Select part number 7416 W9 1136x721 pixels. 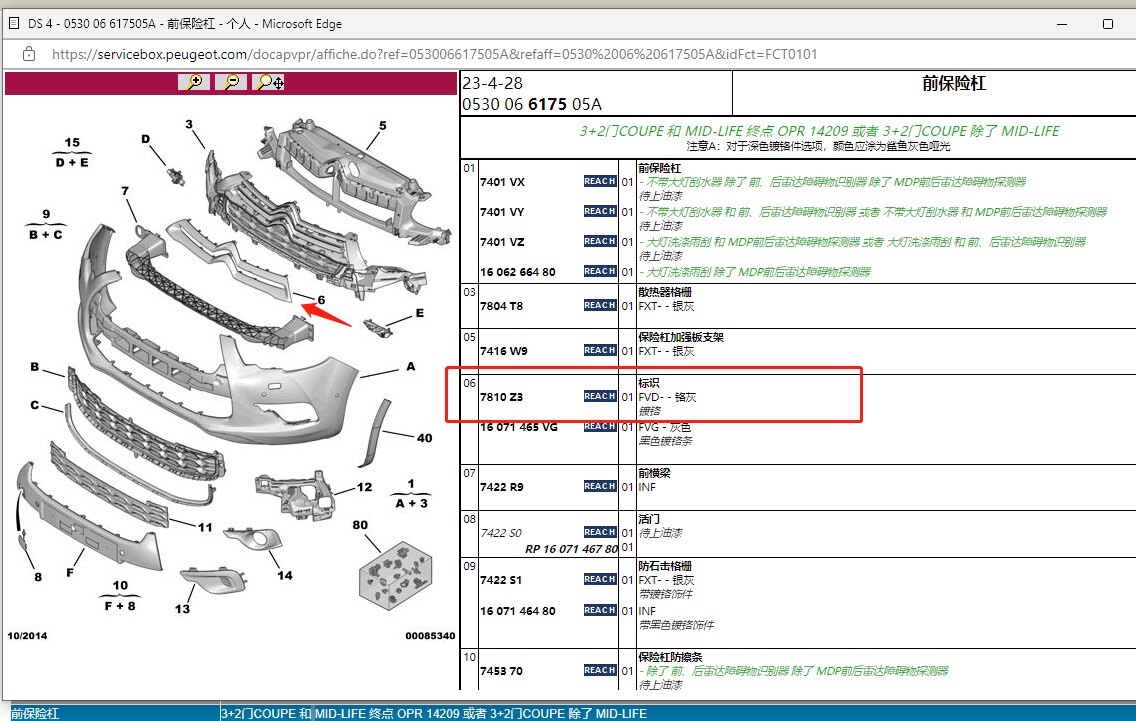(504, 351)
